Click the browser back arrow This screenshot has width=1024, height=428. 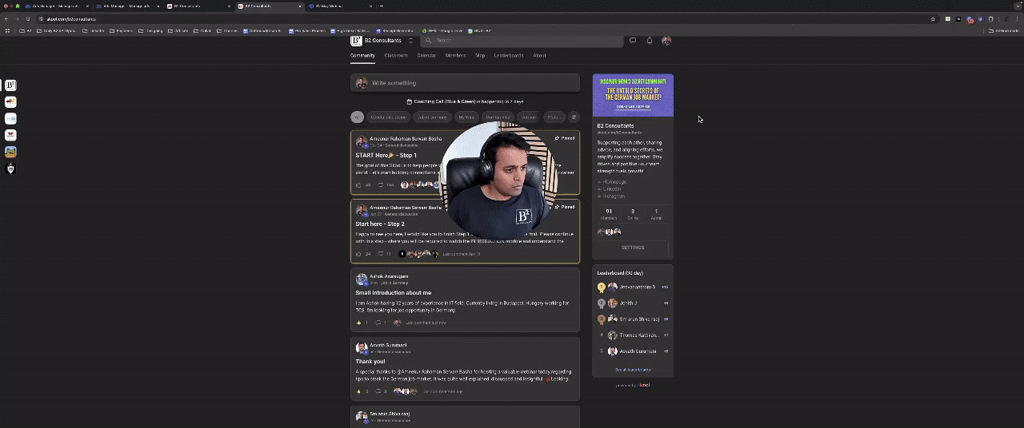tap(7, 19)
